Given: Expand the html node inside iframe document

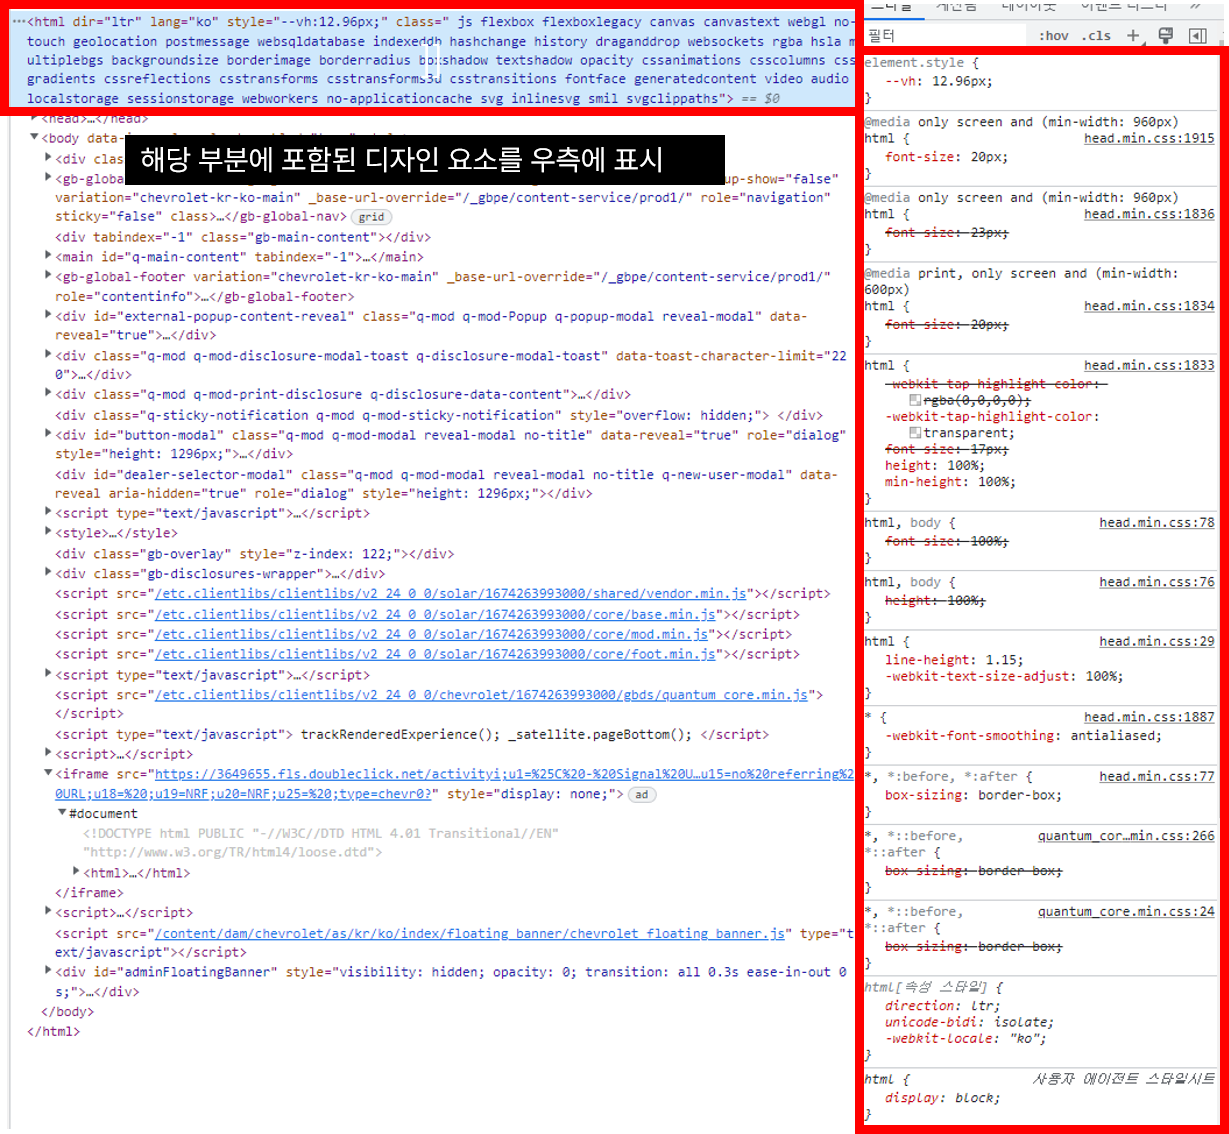Looking at the screenshot, I should coord(76,872).
